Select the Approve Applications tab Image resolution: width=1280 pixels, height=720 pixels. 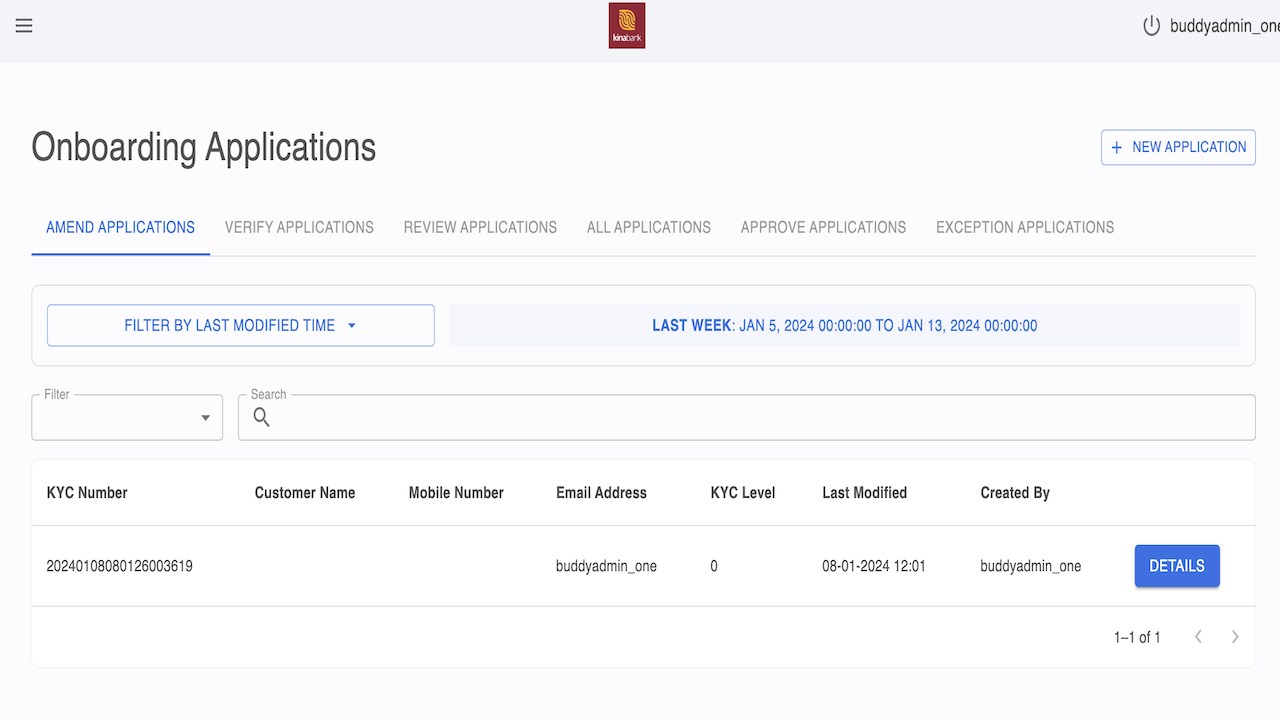[823, 227]
